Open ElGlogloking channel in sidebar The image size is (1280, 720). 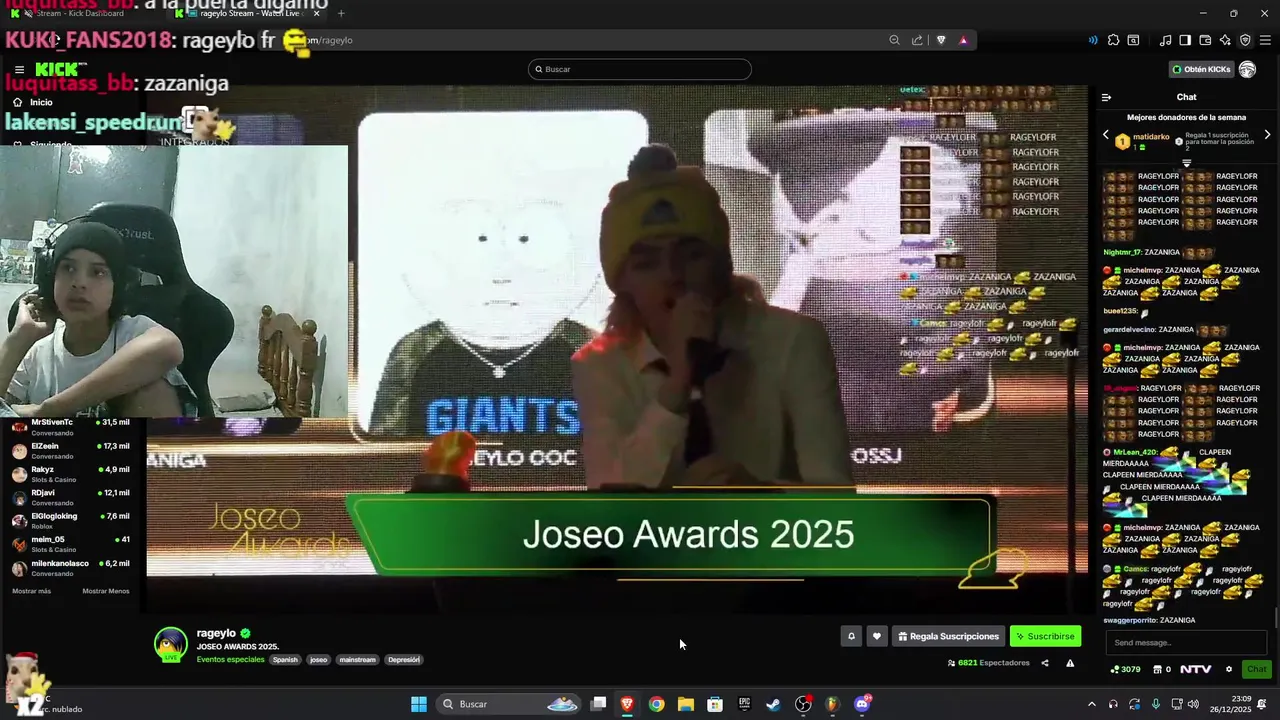pos(70,520)
